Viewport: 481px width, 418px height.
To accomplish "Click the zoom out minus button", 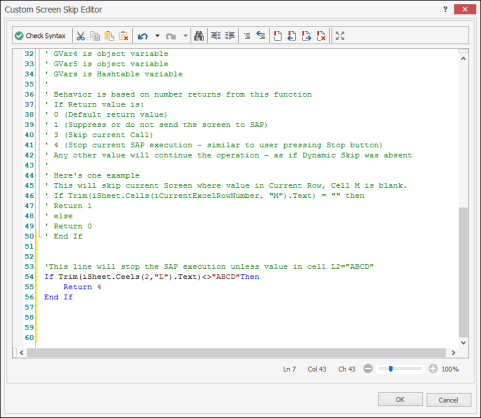I will pyautogui.click(x=368, y=369).
